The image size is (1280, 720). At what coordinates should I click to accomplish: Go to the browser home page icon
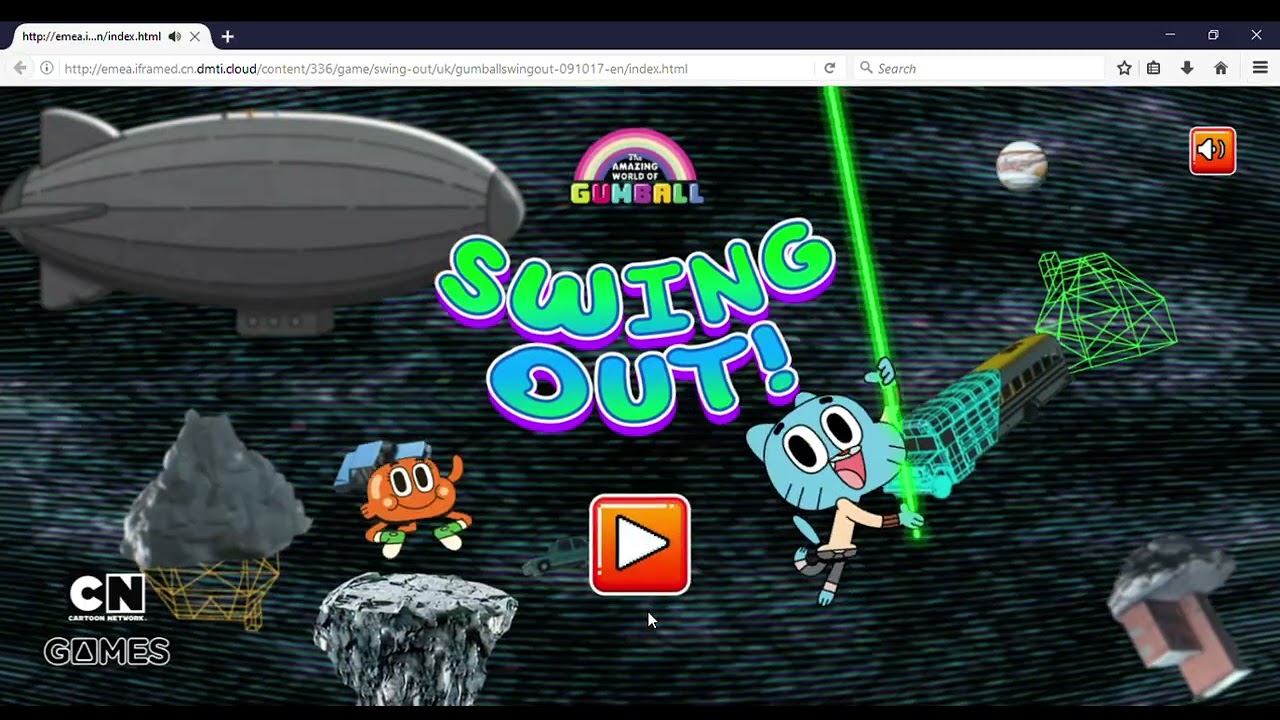[x=1221, y=68]
